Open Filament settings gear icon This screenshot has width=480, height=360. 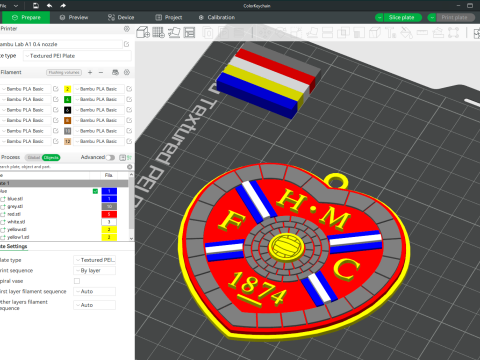pos(127,72)
